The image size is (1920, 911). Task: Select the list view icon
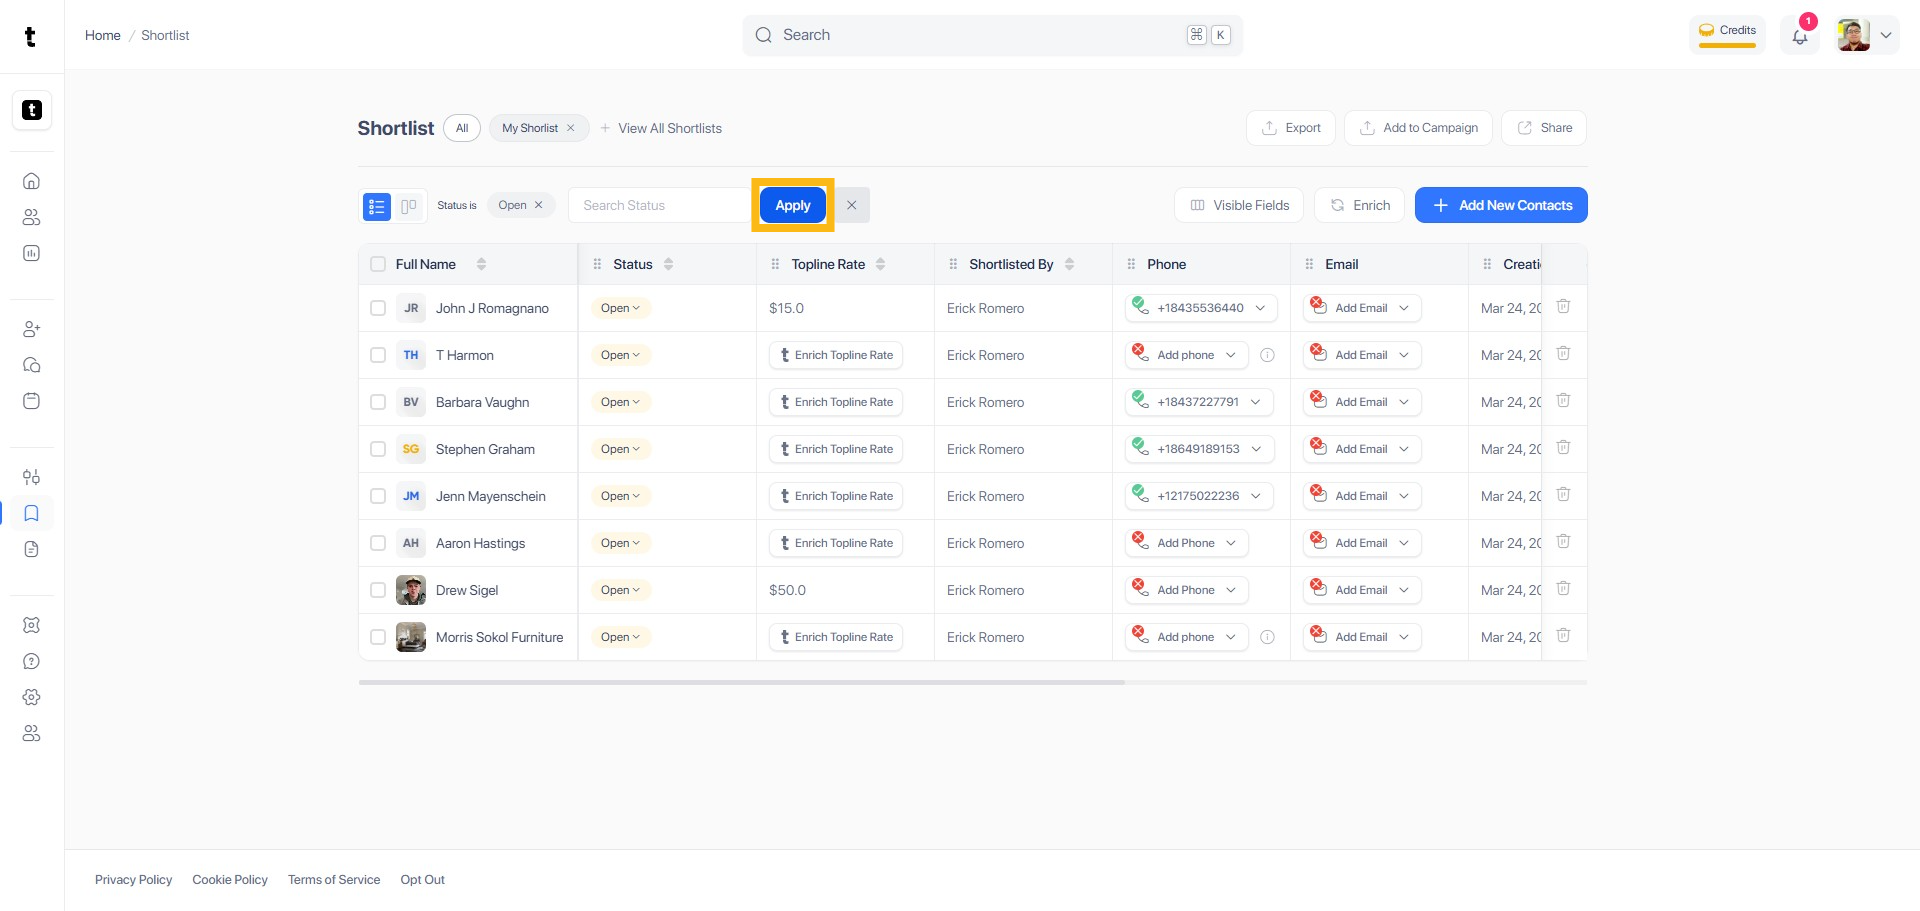point(377,206)
